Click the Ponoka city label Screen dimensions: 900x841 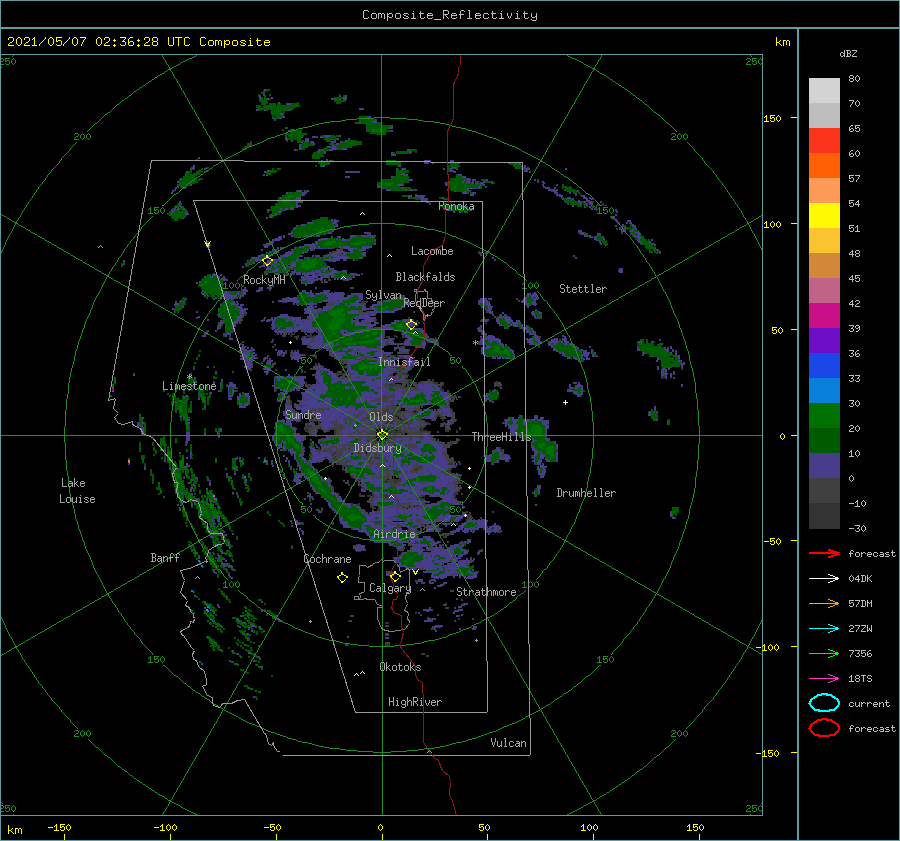click(x=456, y=206)
